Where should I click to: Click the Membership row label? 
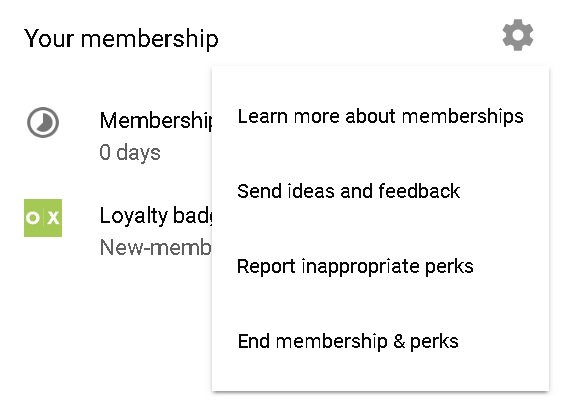pyautogui.click(x=156, y=121)
